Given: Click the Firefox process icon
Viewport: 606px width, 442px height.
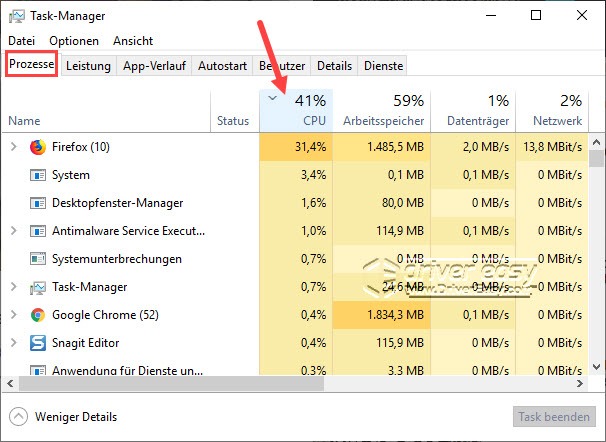Looking at the screenshot, I should (37, 147).
